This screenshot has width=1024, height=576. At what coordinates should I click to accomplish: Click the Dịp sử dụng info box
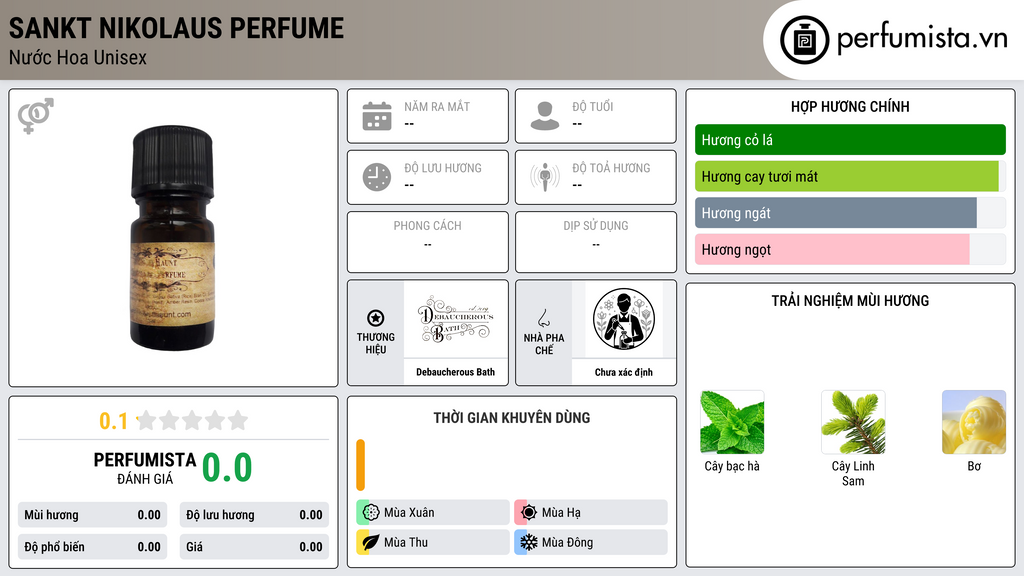click(596, 242)
